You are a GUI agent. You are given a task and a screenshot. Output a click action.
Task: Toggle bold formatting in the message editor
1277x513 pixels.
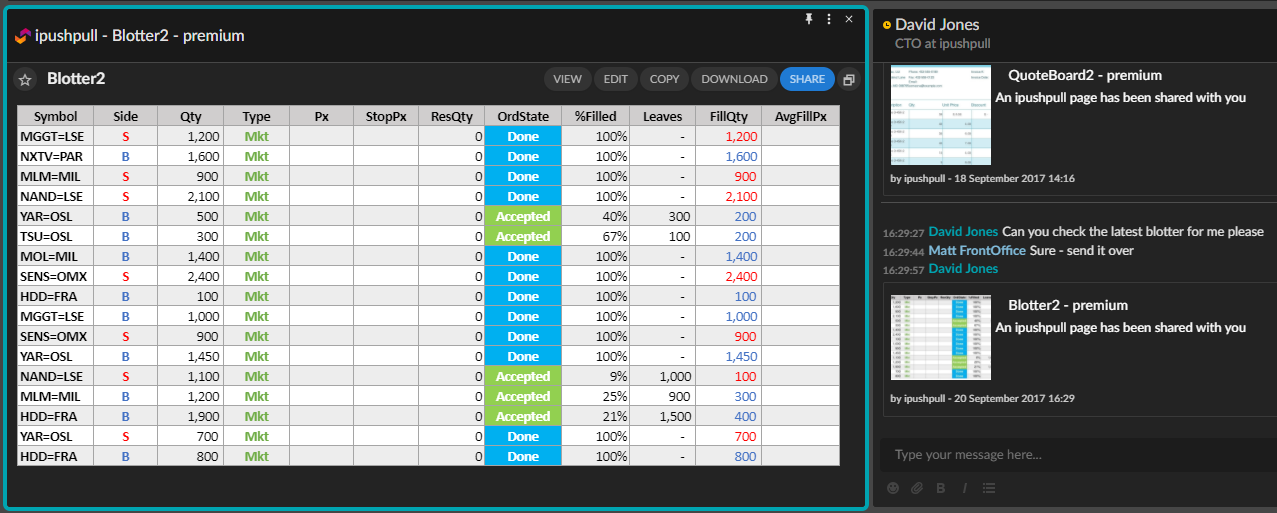pyautogui.click(x=940, y=488)
